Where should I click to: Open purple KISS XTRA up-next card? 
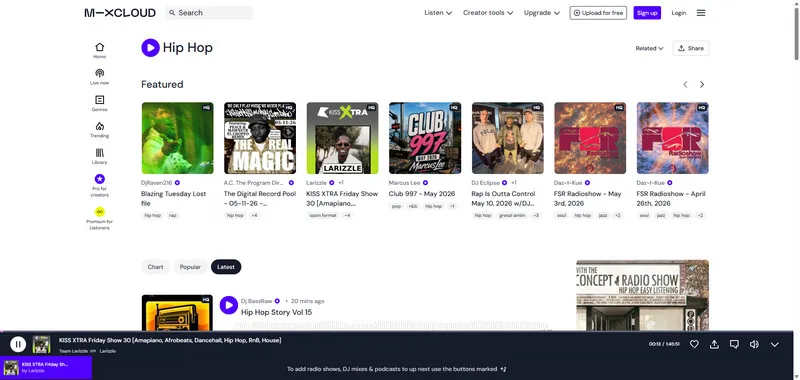pyautogui.click(x=46, y=368)
